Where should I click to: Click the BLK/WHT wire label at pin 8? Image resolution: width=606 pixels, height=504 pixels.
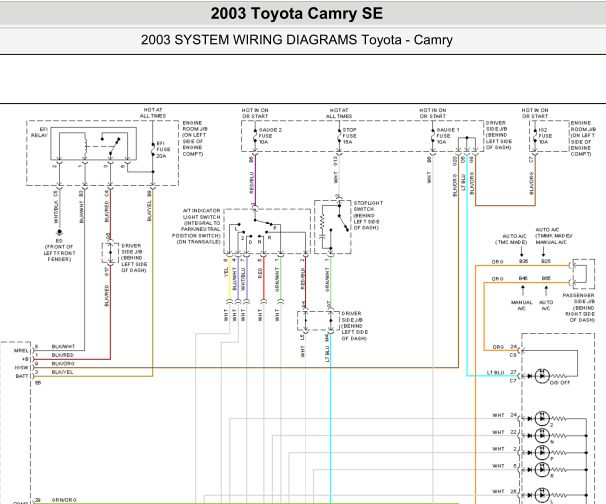tap(63, 347)
